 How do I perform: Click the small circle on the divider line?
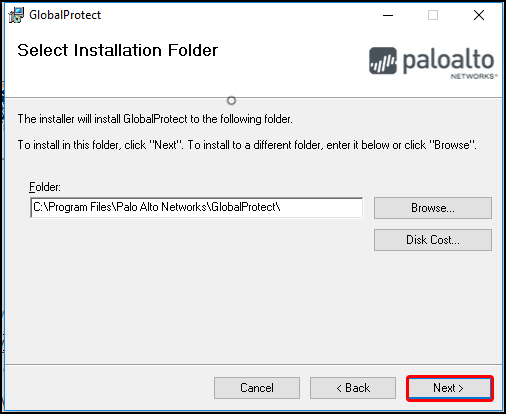click(x=231, y=100)
